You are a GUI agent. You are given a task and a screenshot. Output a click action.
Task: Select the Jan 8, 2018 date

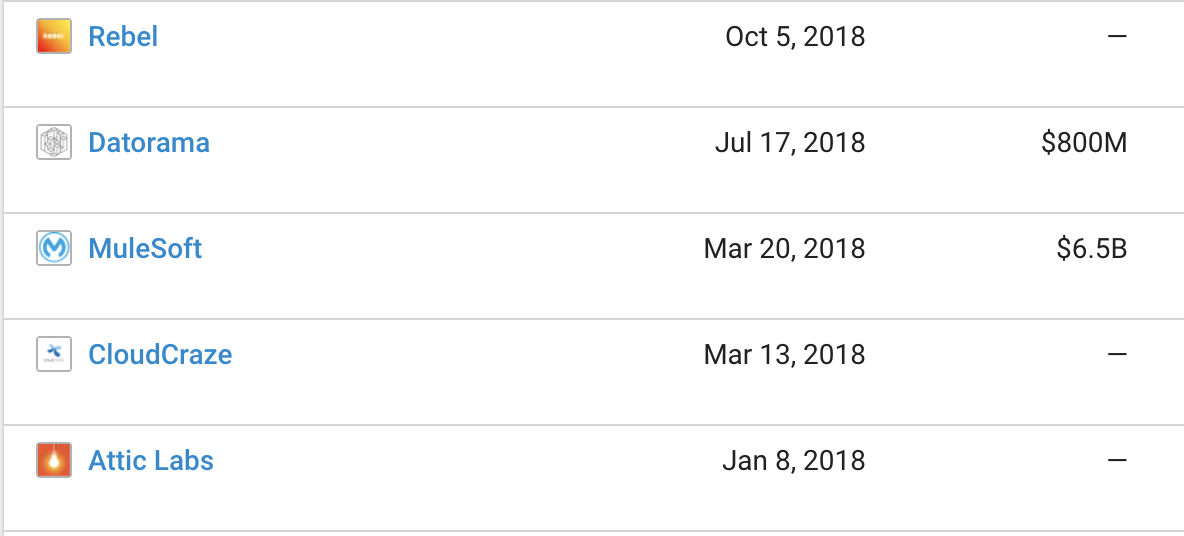pyautogui.click(x=793, y=460)
